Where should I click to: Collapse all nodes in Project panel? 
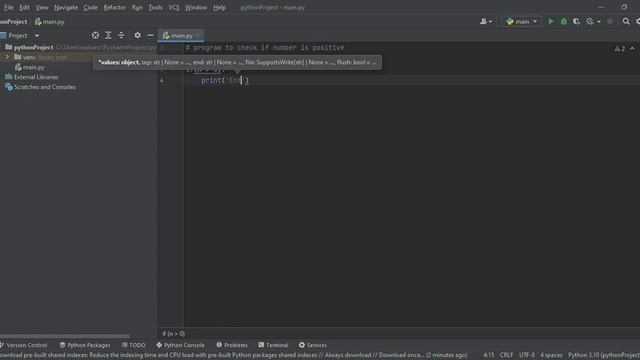[121, 36]
